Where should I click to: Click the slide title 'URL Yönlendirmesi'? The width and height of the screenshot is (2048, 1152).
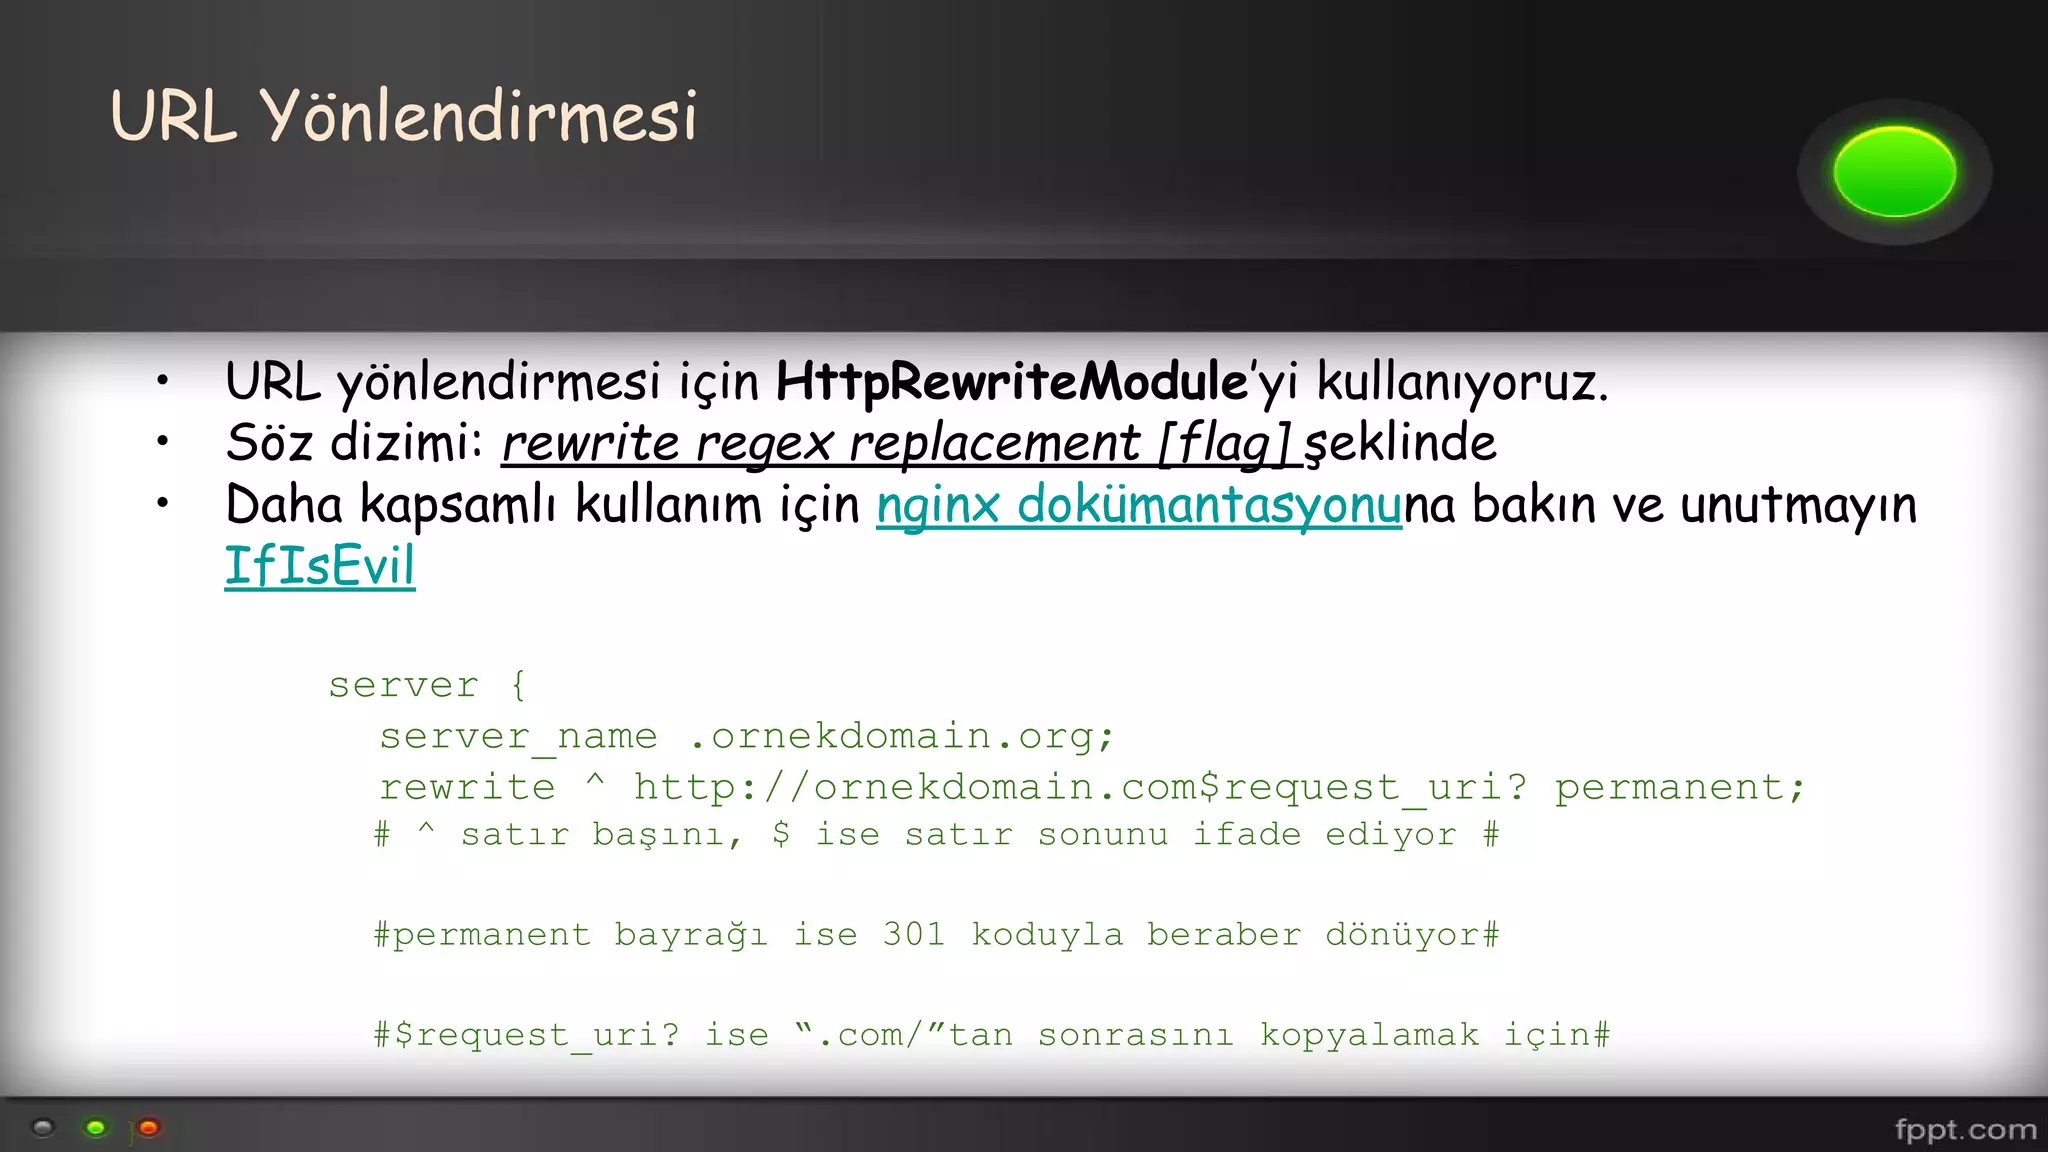point(404,115)
